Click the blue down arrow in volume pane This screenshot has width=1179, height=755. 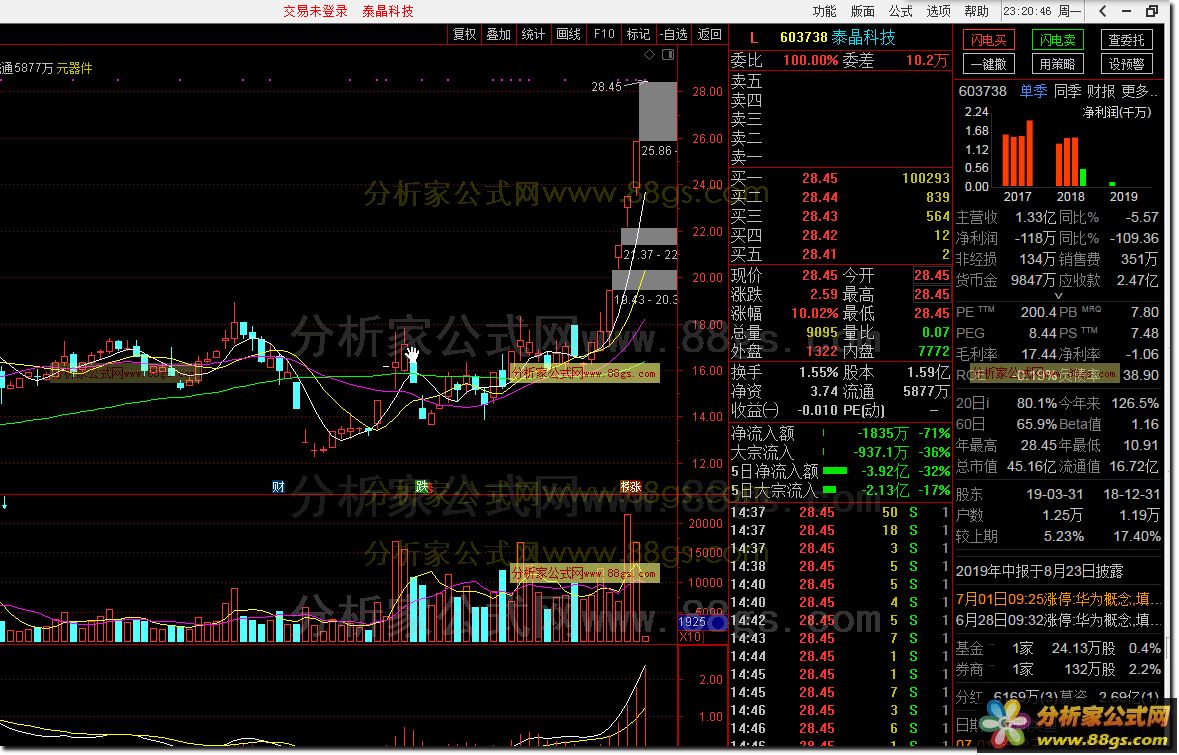click(x=5, y=502)
